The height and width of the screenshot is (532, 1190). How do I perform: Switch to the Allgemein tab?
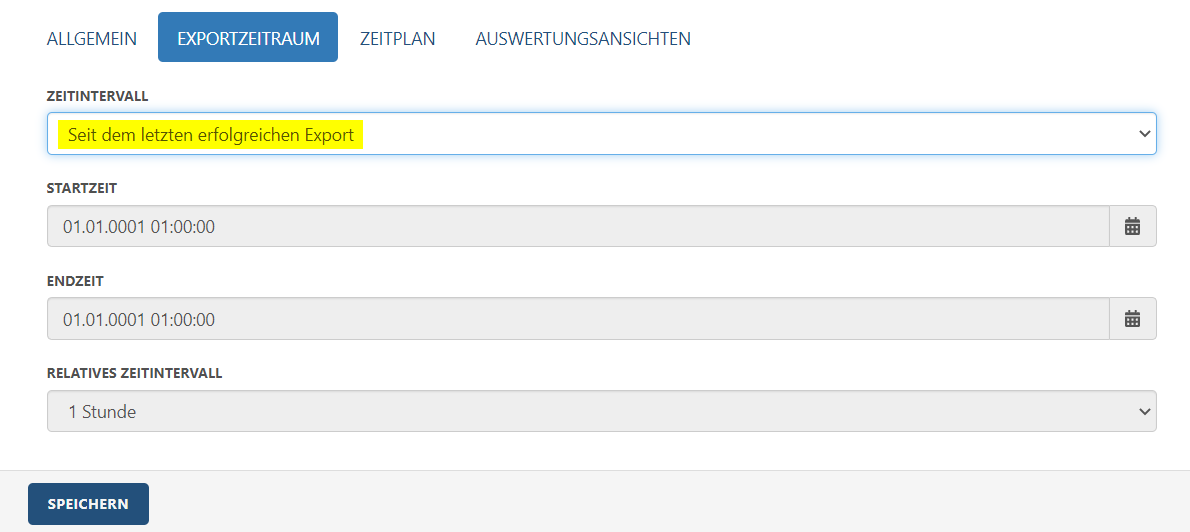coord(92,39)
